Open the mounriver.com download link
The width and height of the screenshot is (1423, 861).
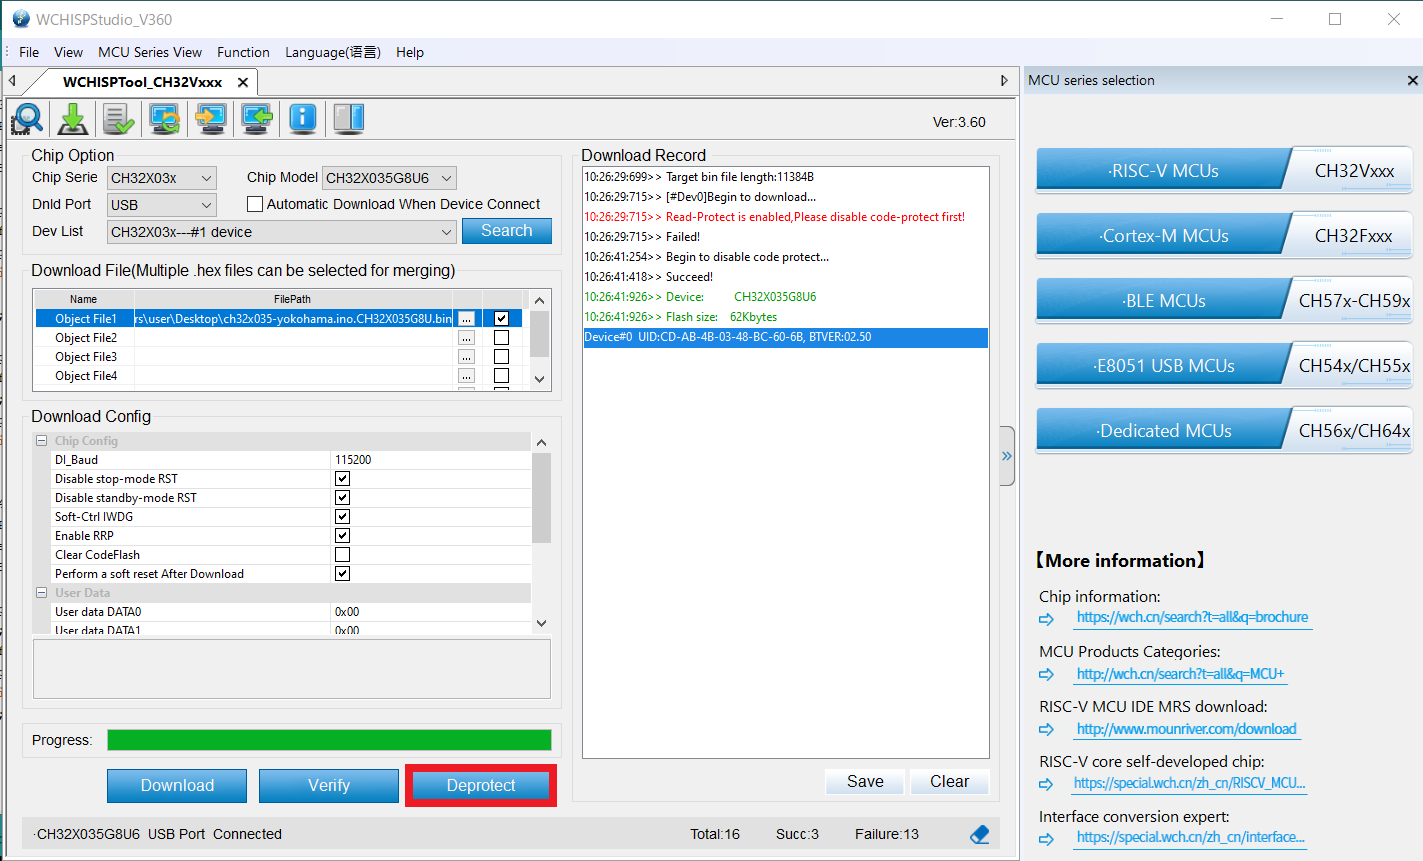coord(1186,730)
